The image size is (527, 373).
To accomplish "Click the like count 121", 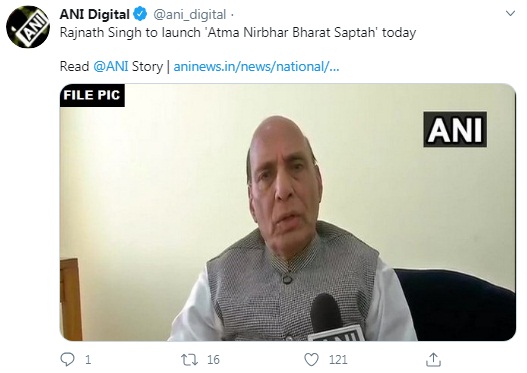I will [x=338, y=360].
